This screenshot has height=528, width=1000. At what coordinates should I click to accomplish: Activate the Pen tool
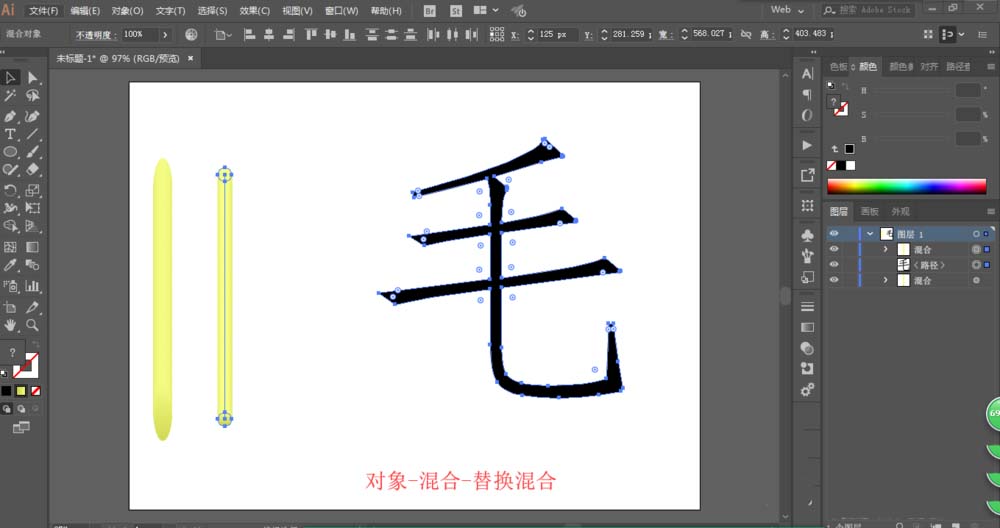pos(10,116)
